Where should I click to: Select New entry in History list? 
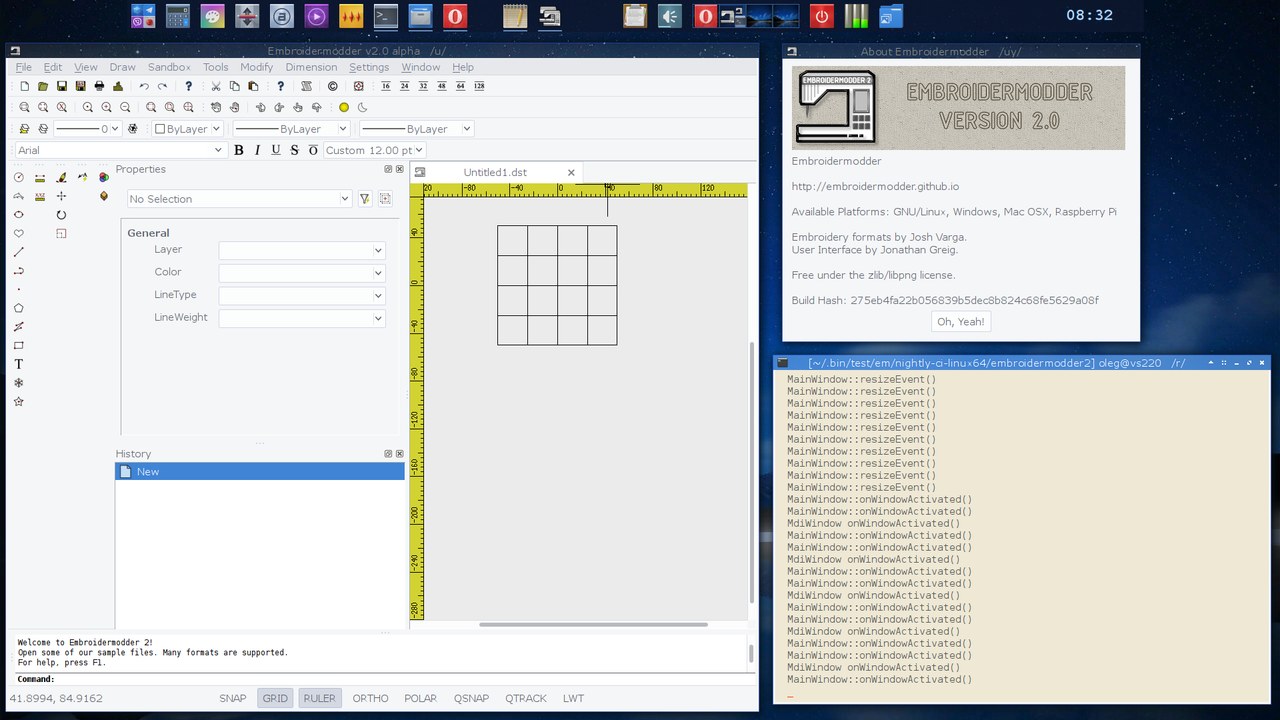pyautogui.click(x=260, y=472)
